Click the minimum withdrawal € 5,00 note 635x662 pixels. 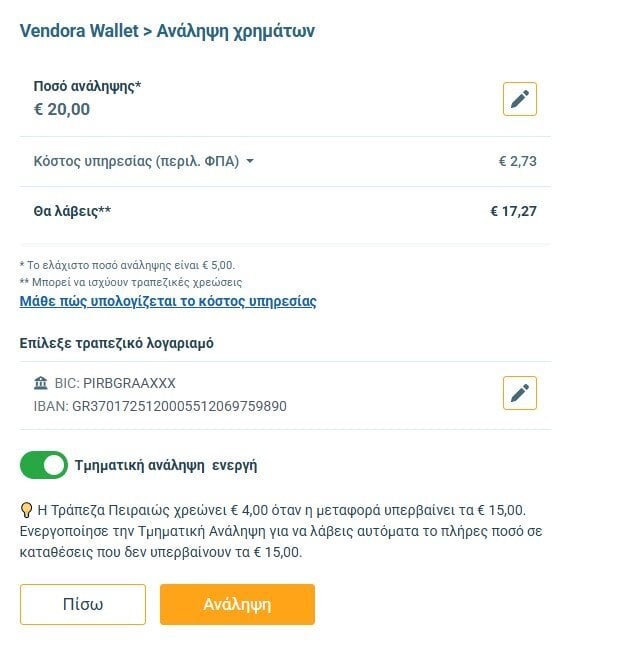(127, 265)
